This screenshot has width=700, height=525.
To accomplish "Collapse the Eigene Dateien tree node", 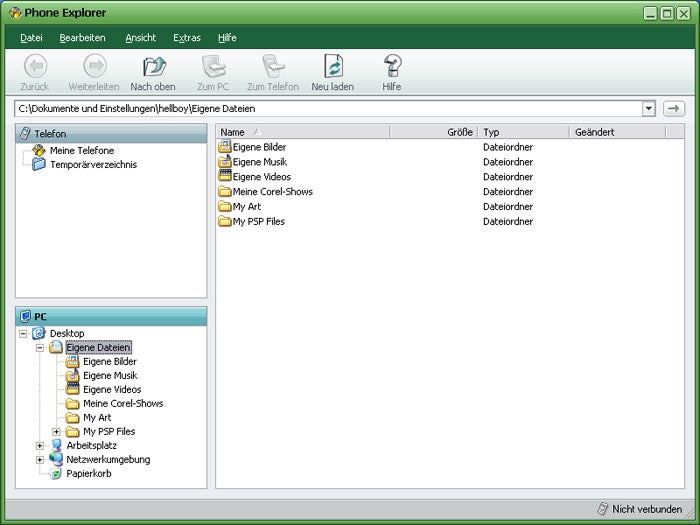I will (40, 347).
